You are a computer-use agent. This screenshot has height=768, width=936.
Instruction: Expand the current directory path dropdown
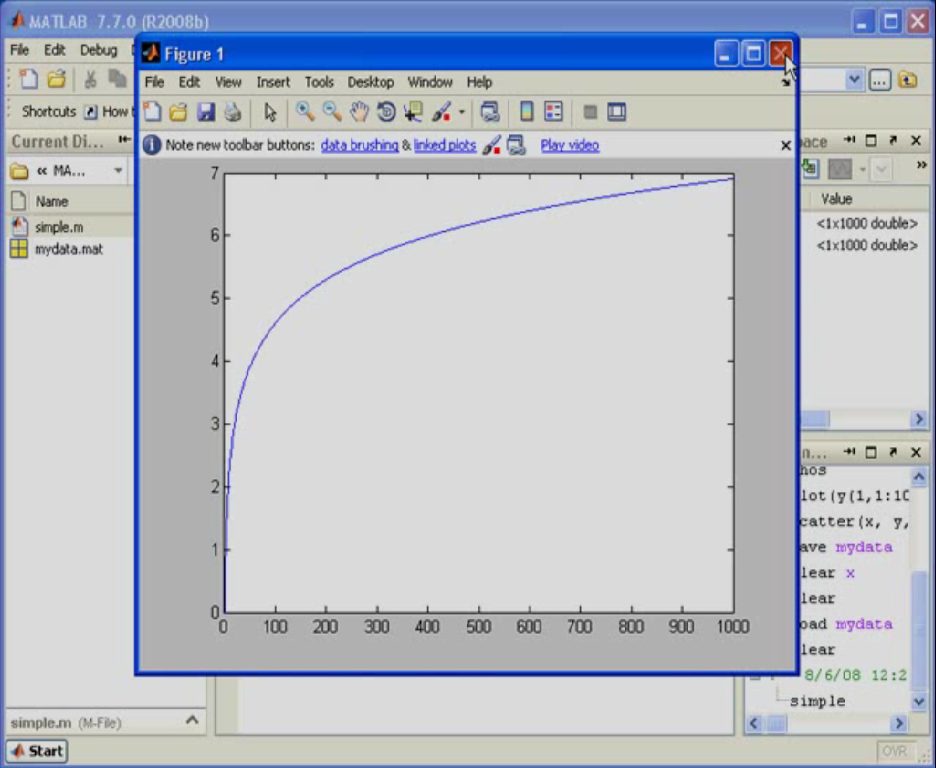pyautogui.click(x=118, y=171)
